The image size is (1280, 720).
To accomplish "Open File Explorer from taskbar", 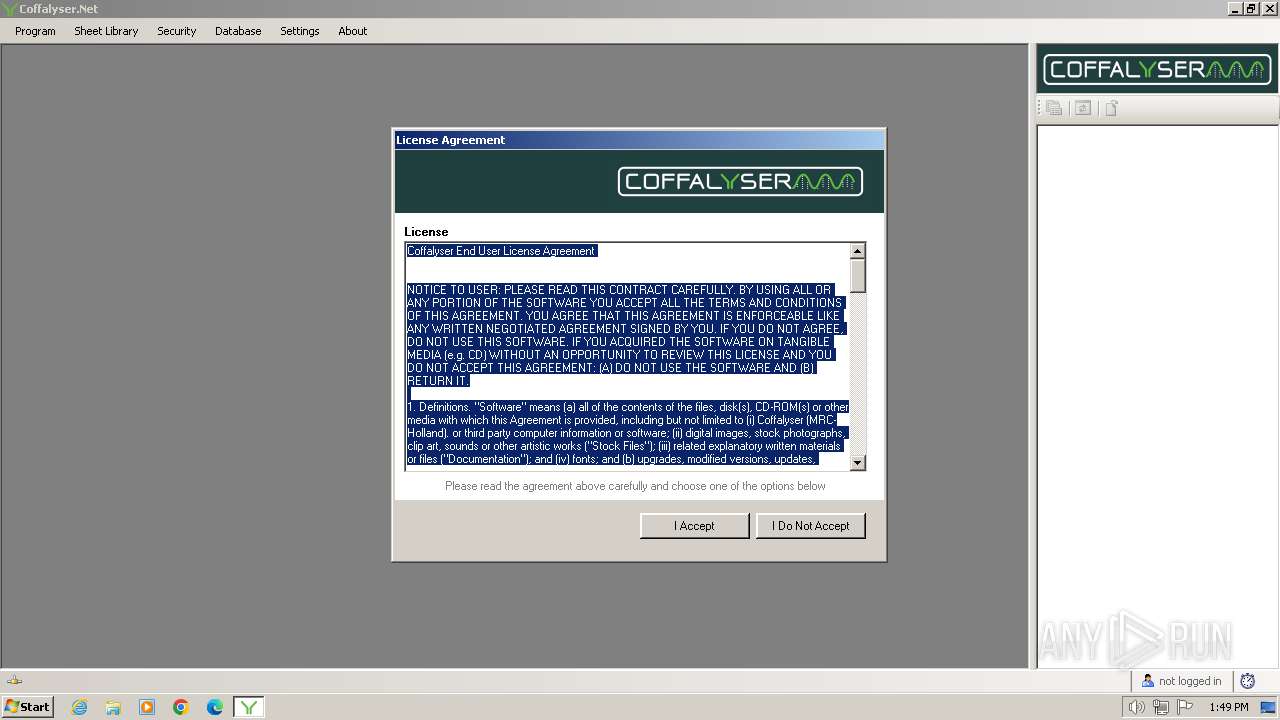I will tap(113, 707).
